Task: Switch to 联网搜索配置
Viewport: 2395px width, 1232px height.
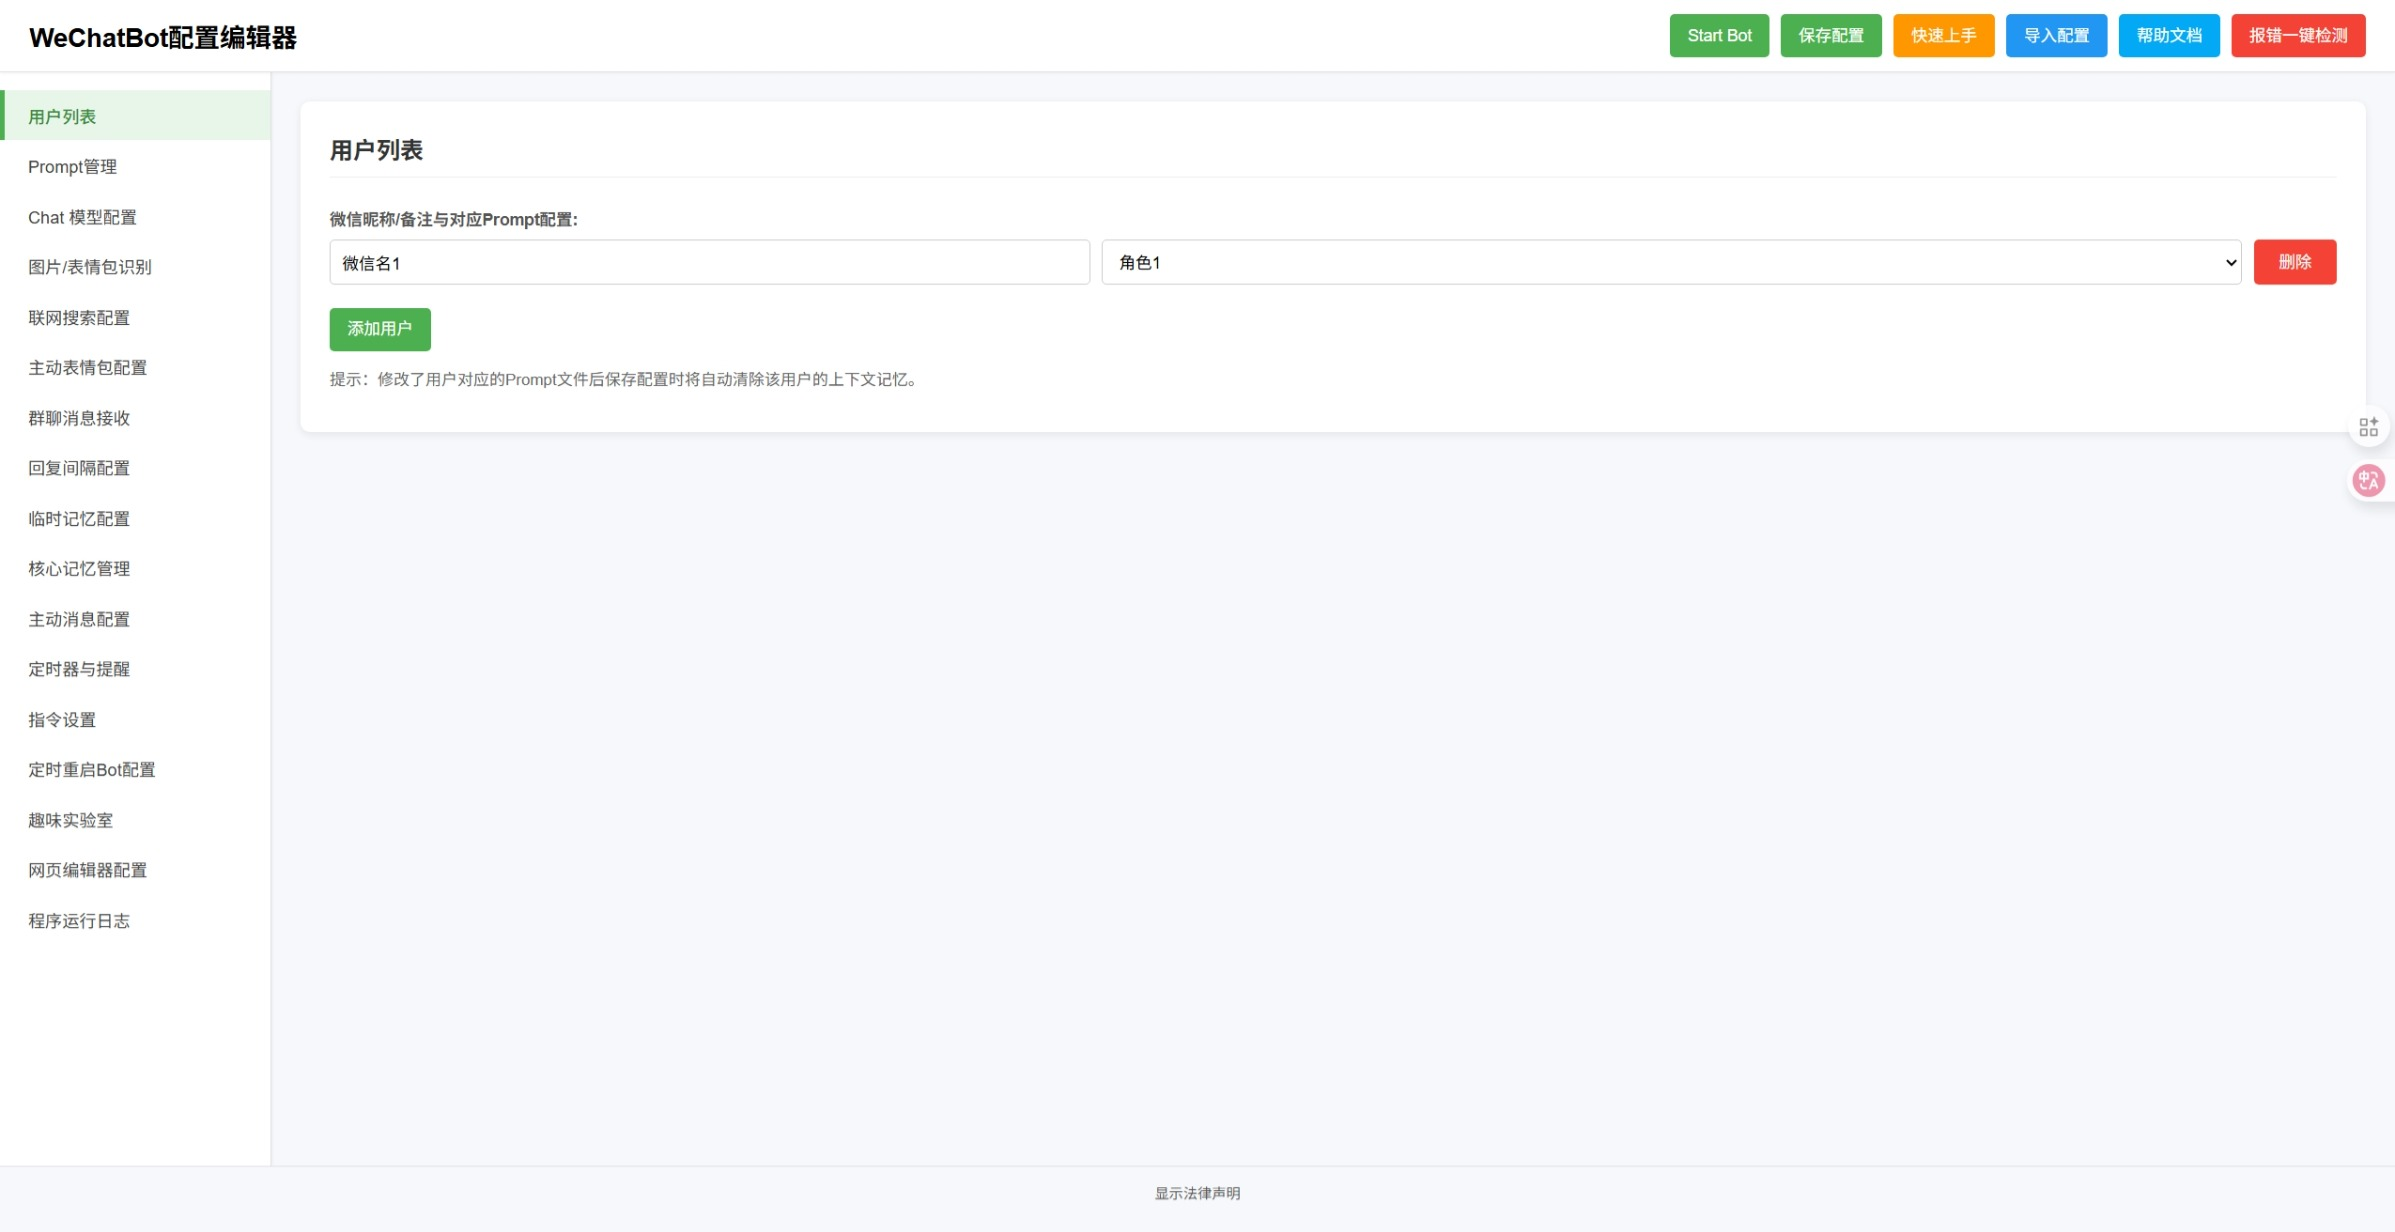Action: 135,317
